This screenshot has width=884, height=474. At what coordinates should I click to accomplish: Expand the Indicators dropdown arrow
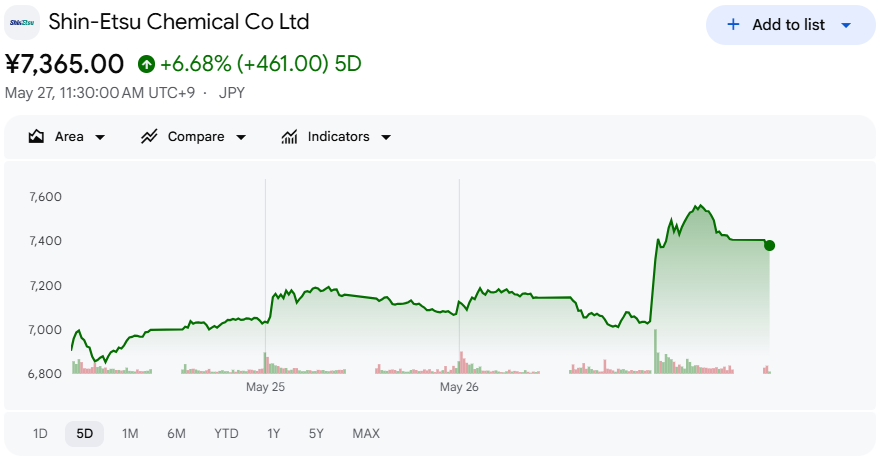386,137
